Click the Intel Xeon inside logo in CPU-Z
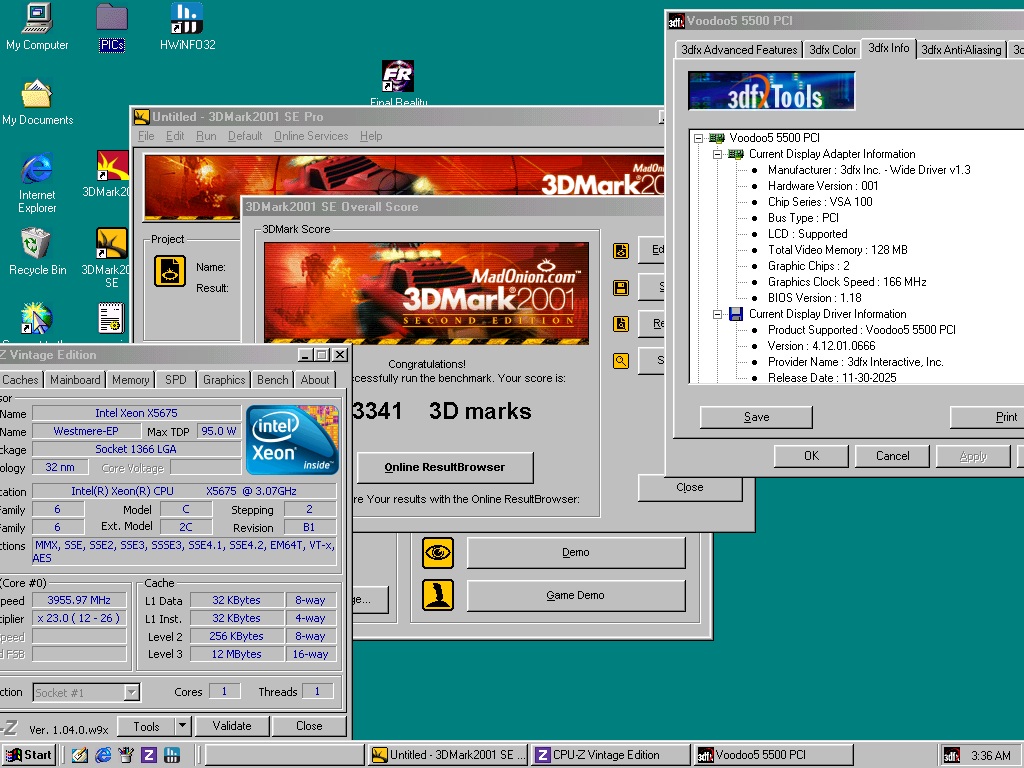This screenshot has width=1024, height=768. tap(292, 440)
